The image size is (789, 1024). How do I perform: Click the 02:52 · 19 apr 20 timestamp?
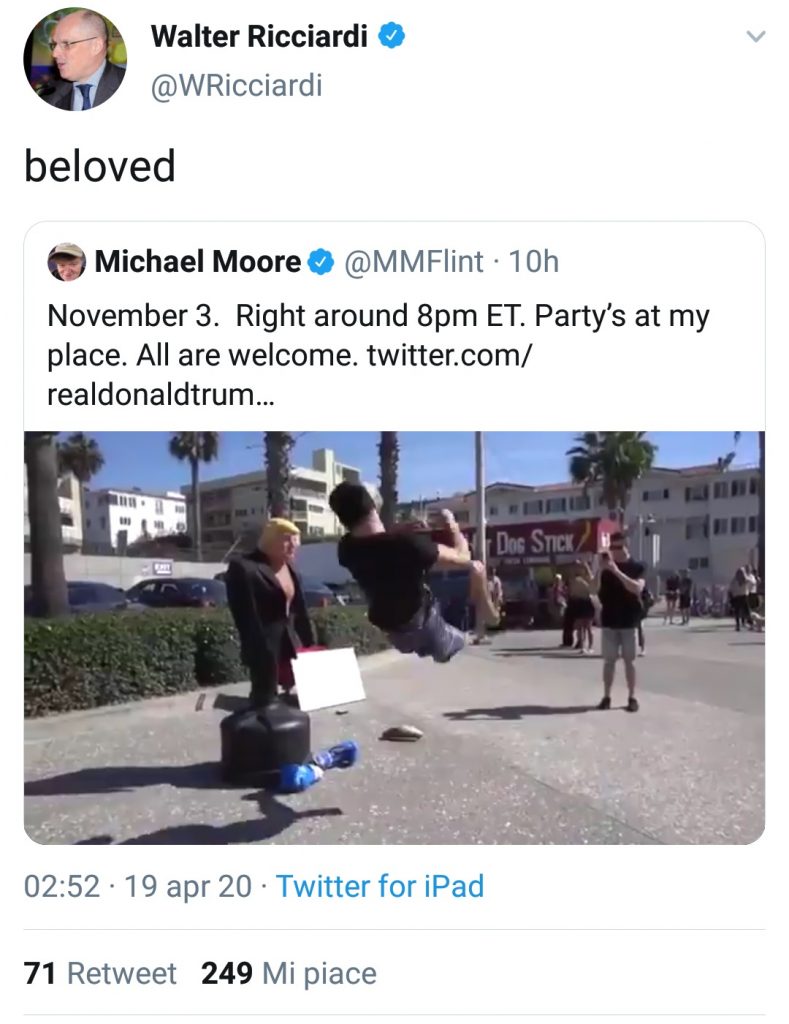click(x=138, y=886)
